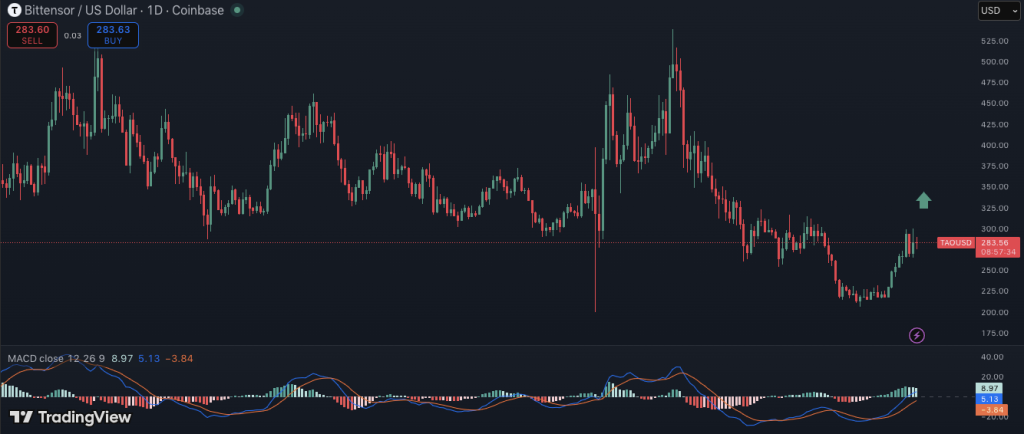
Task: Click the 40.00 MACD axis label
Action: 992,357
